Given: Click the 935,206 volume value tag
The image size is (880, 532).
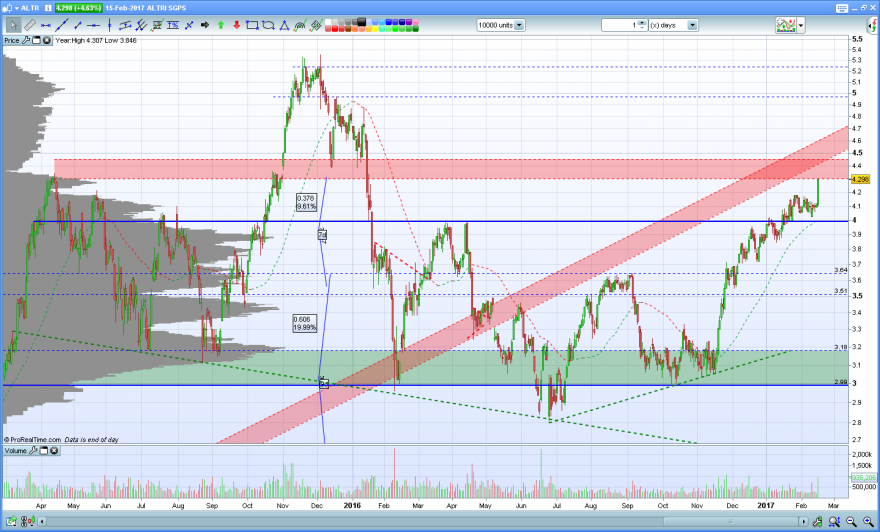Looking at the screenshot, I should [864, 478].
